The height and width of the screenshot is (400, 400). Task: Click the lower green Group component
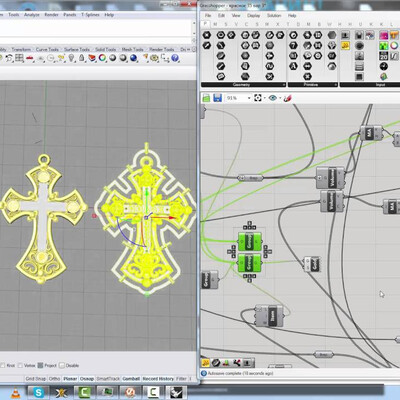point(250,263)
